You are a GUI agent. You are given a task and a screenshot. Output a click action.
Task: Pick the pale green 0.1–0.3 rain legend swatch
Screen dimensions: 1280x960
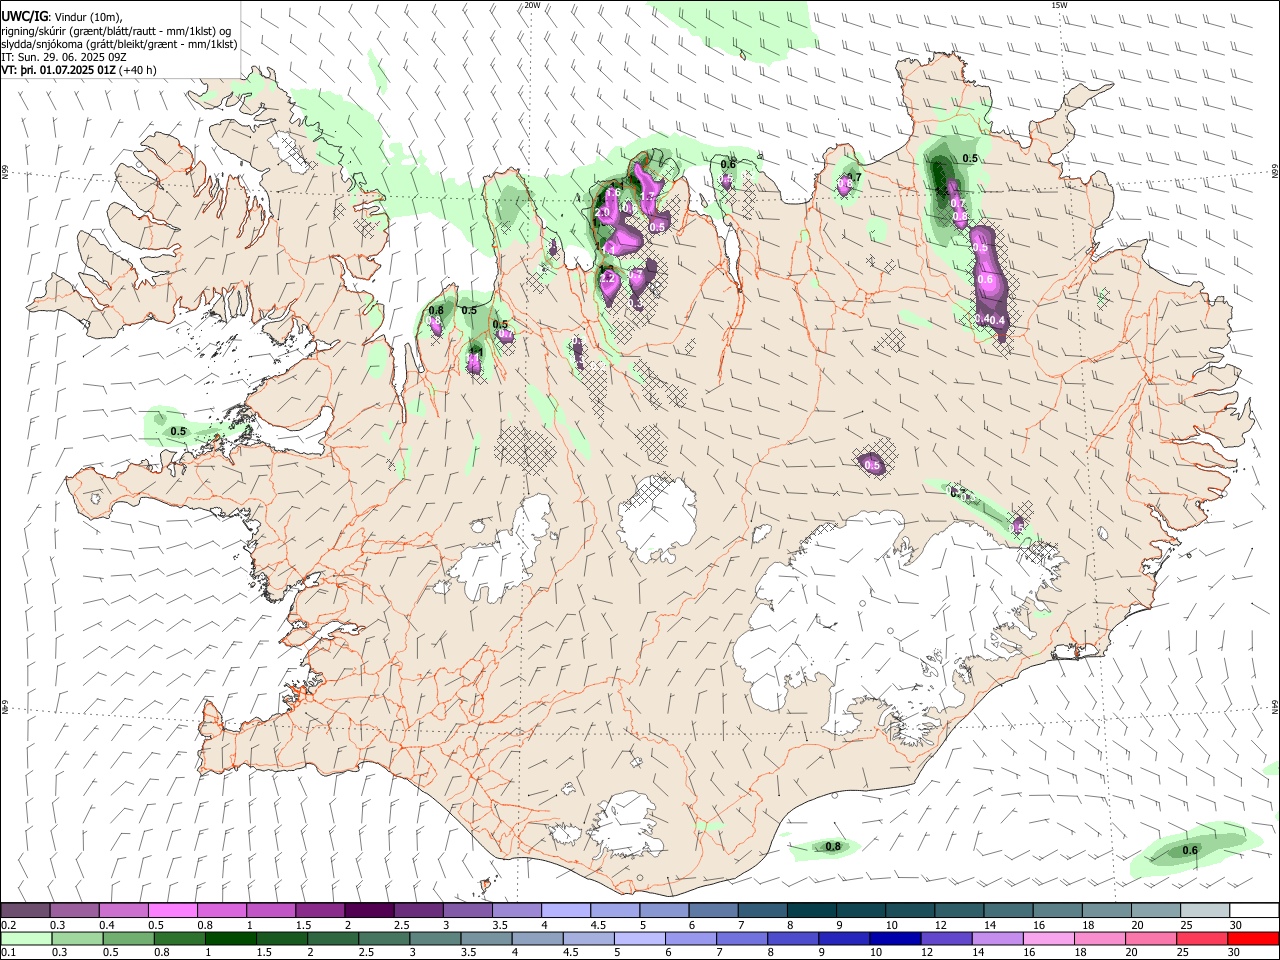(25, 938)
